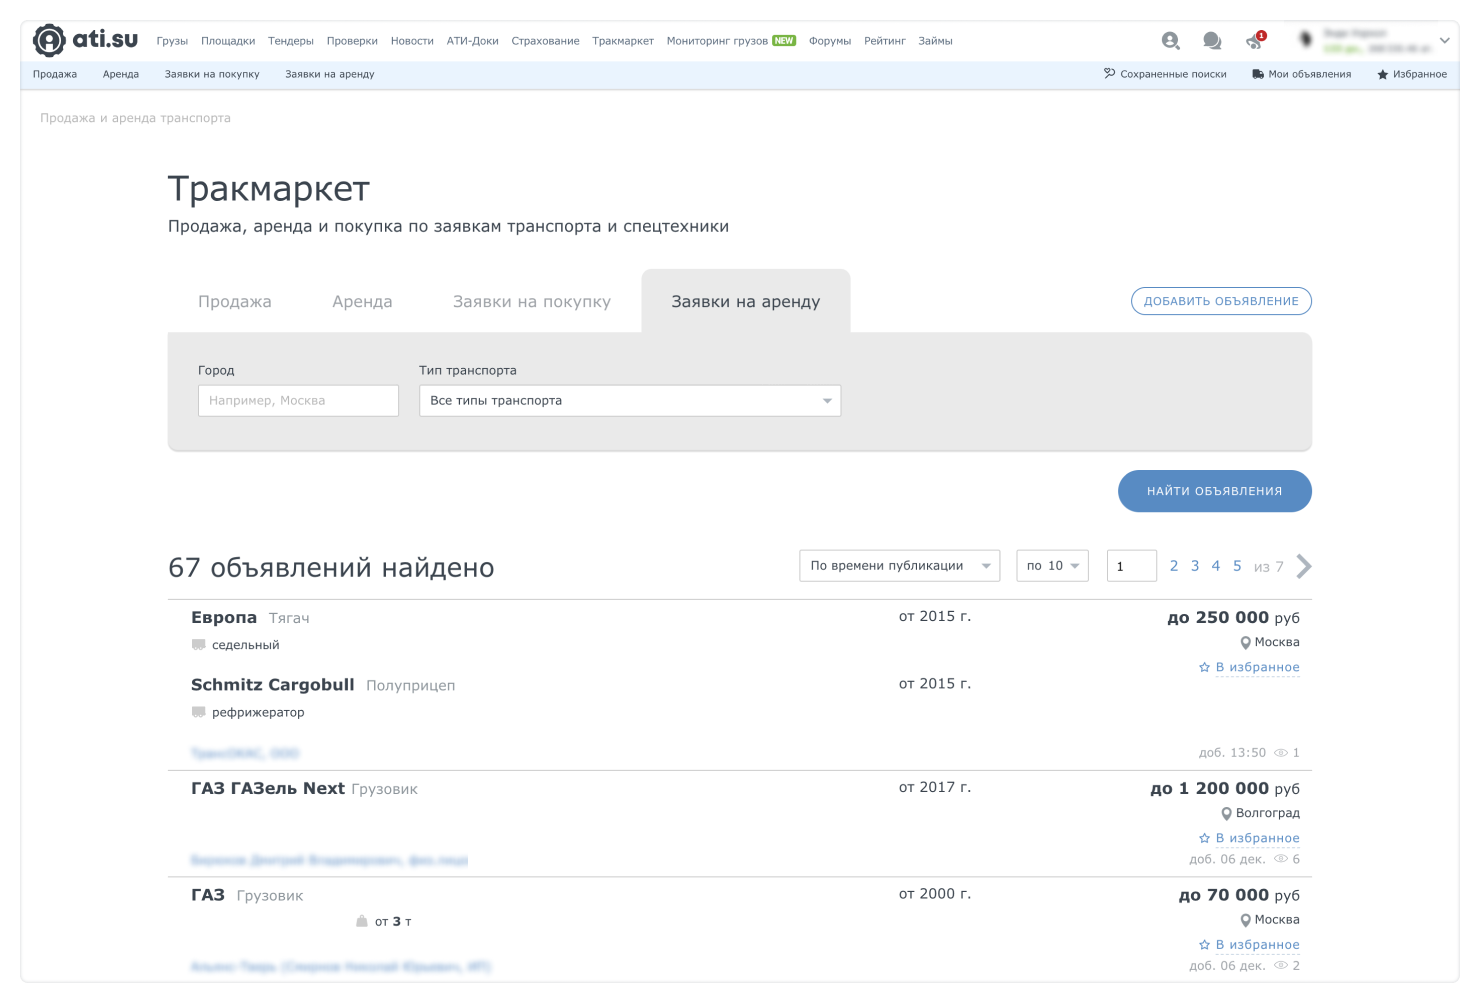Click the ДОБАВИТЬ ОБЪЯВЛЕНИЕ button

tap(1221, 301)
